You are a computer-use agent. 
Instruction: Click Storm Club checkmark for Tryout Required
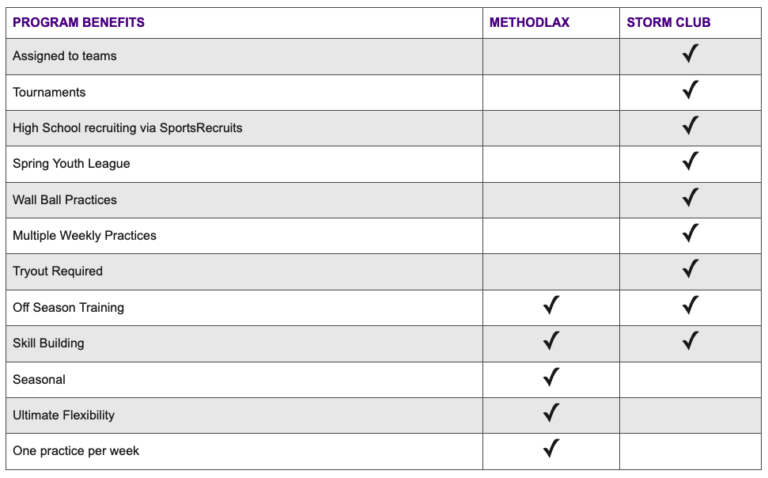pyautogui.click(x=689, y=270)
